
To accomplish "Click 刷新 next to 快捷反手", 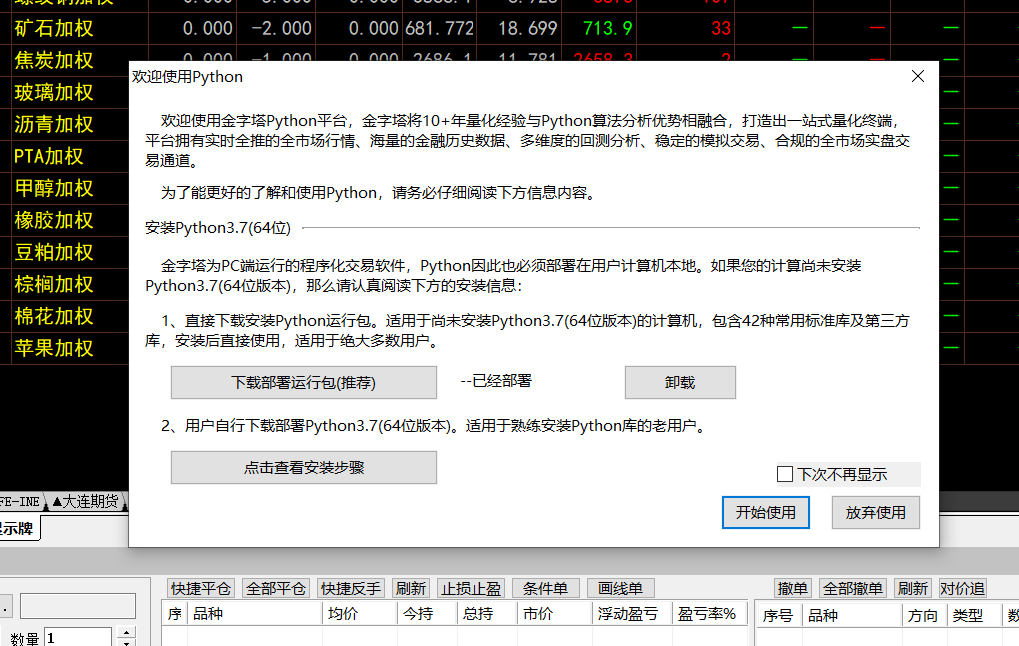I will tap(411, 588).
